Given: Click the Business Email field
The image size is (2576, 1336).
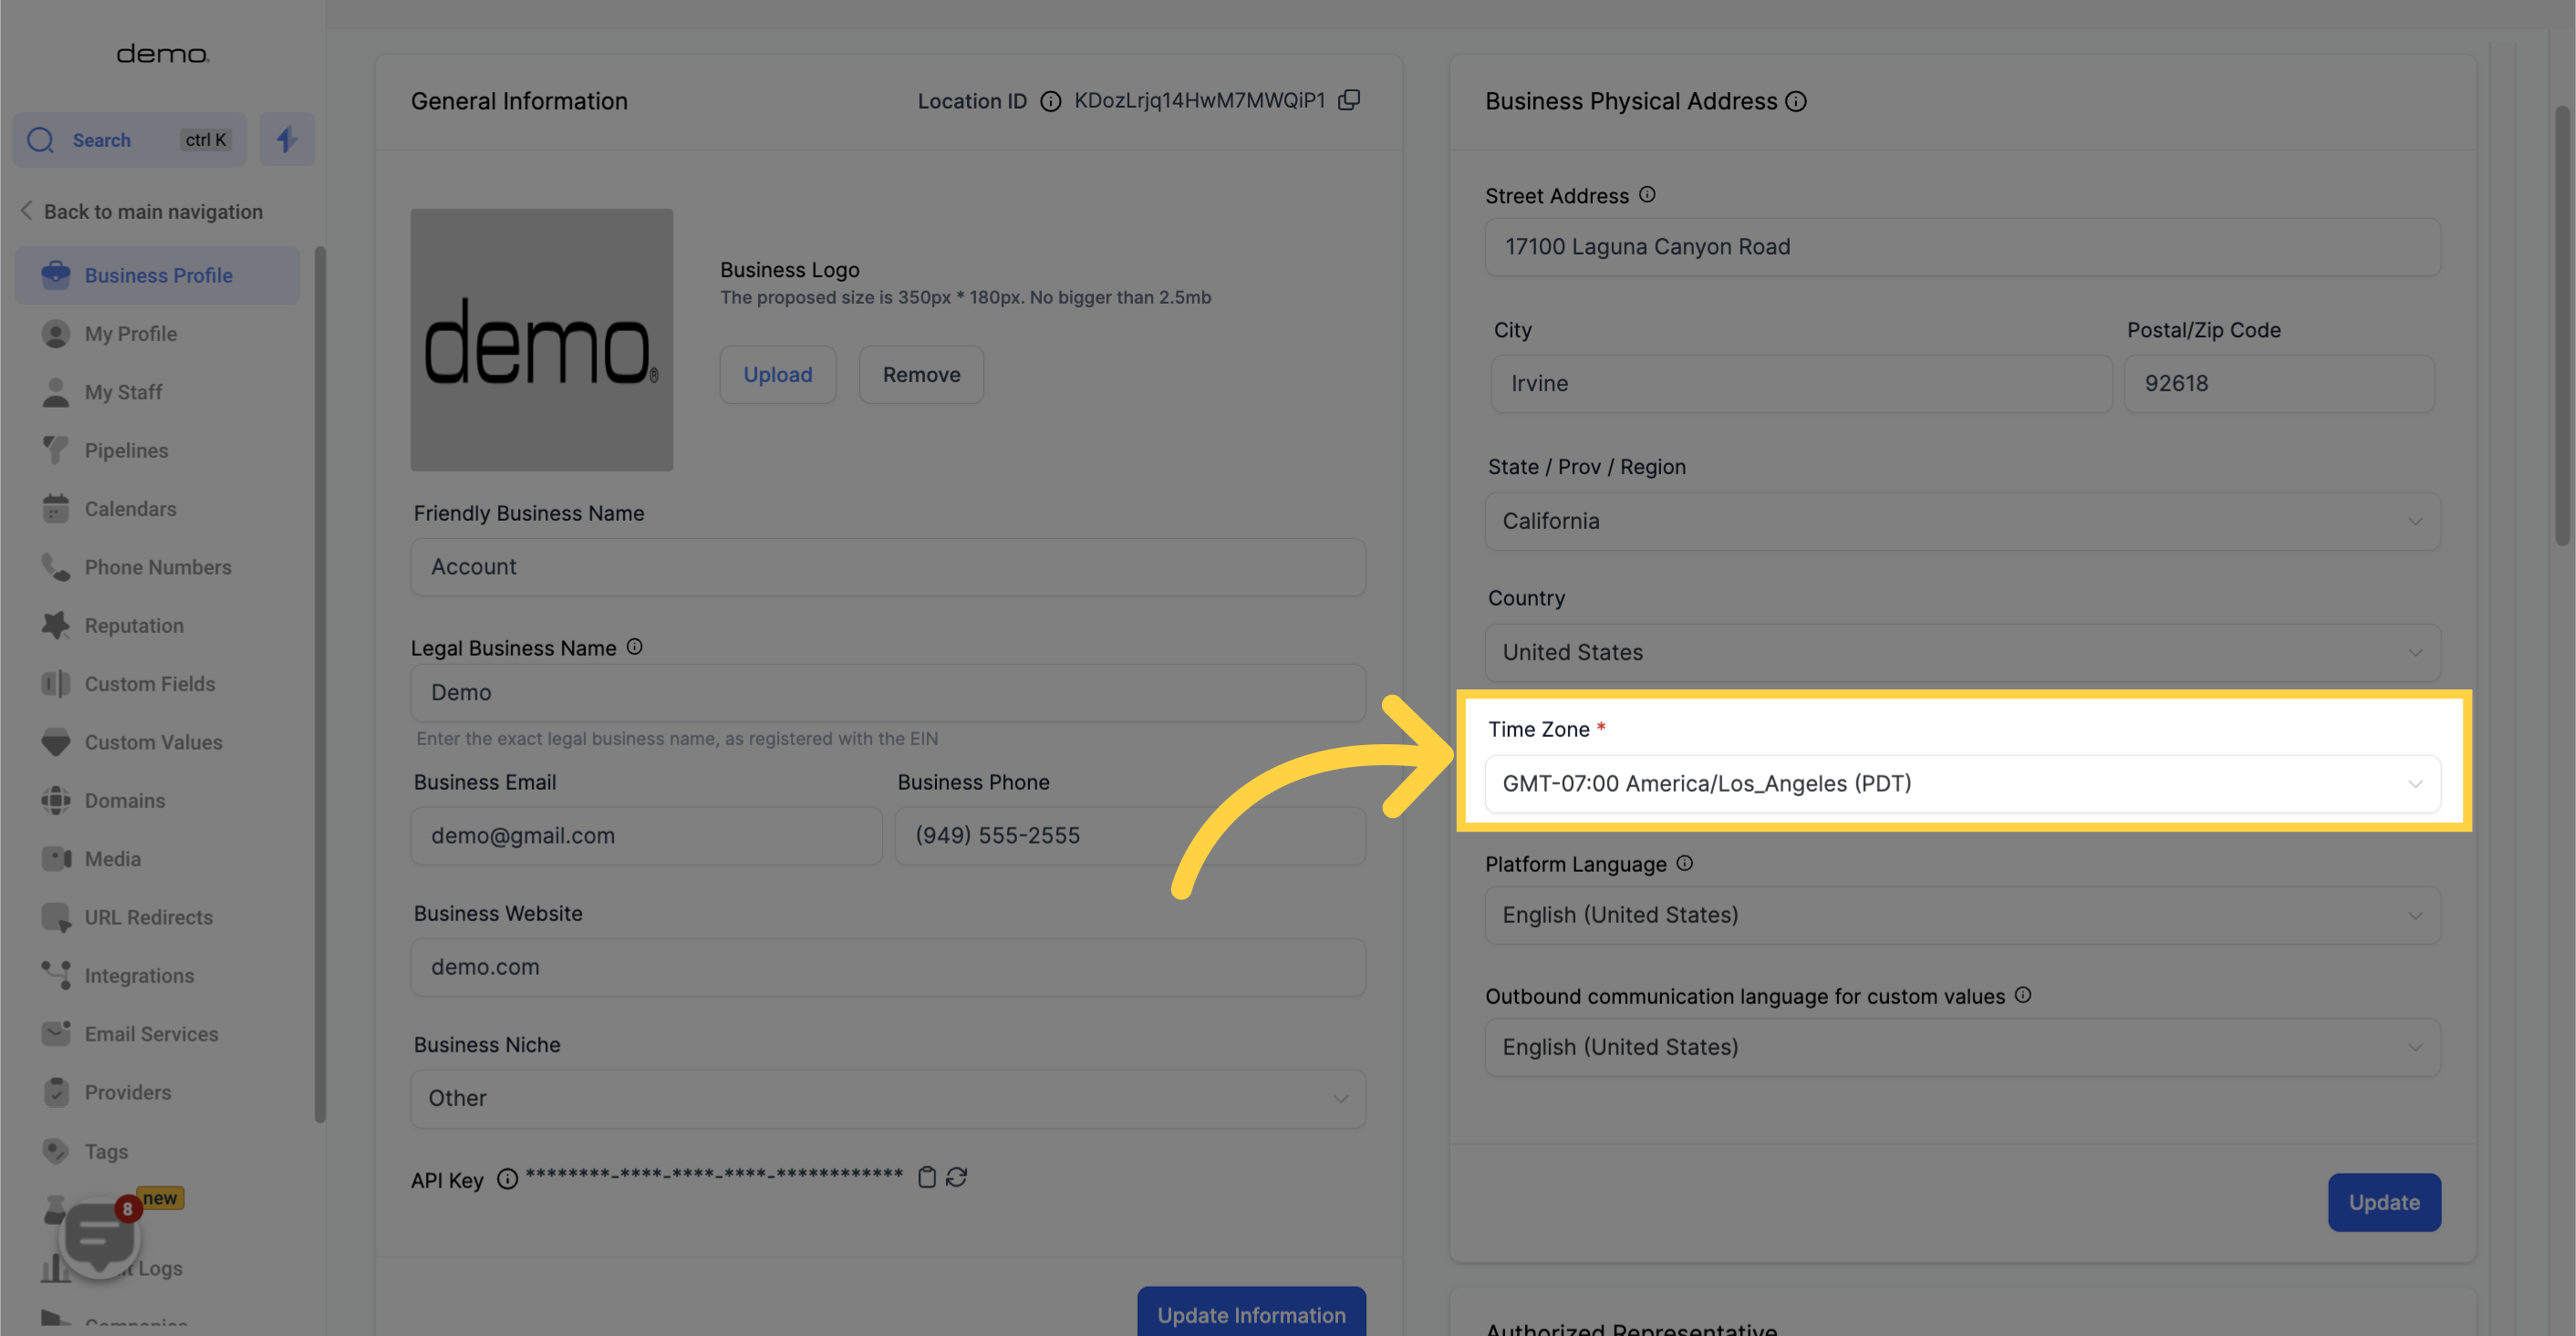Looking at the screenshot, I should pos(646,835).
